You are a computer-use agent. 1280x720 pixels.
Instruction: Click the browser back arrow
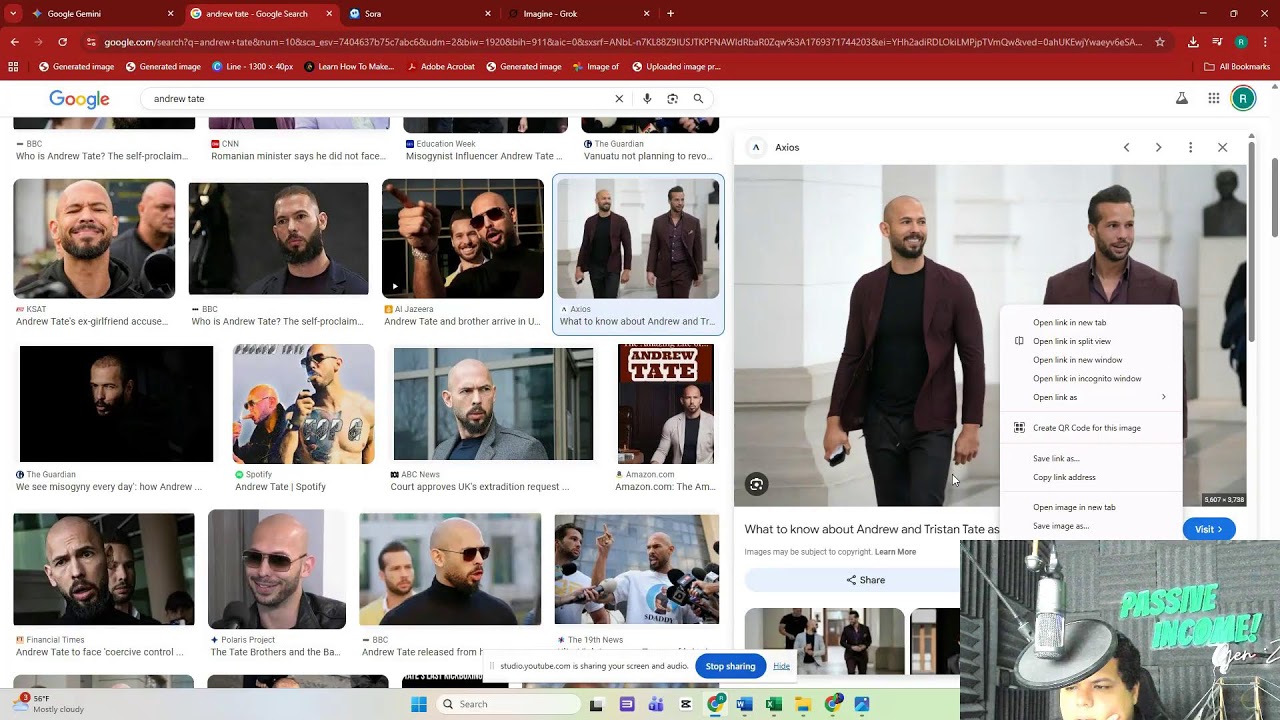[x=14, y=42]
